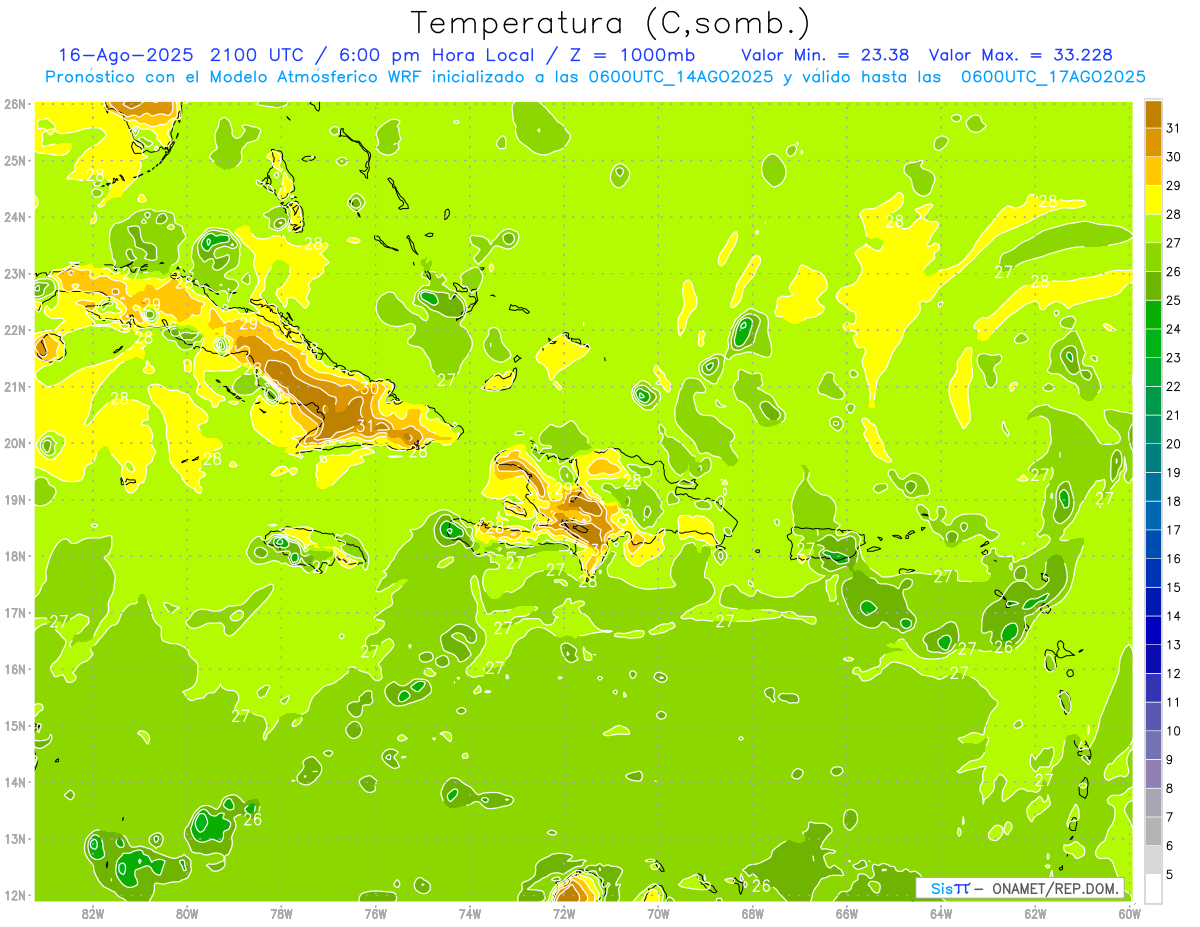Viewport: 1200px width, 927px height.
Task: Click the "64W" longitude axis label
Action: click(x=941, y=914)
